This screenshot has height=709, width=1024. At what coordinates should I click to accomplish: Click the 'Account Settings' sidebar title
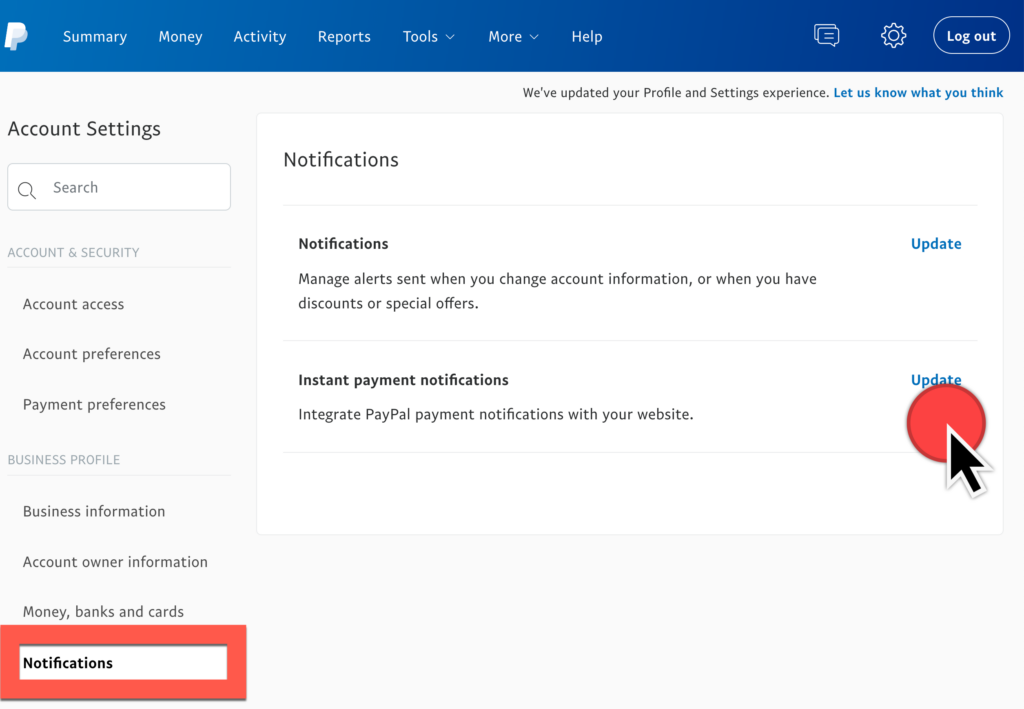tap(84, 129)
